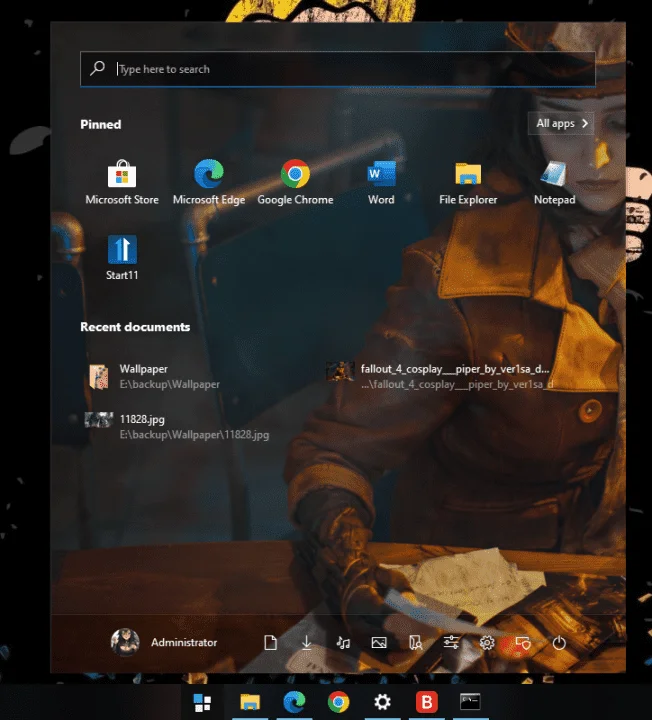Launch the Start11 pinned app
The width and height of the screenshot is (652, 720).
pyautogui.click(x=122, y=258)
